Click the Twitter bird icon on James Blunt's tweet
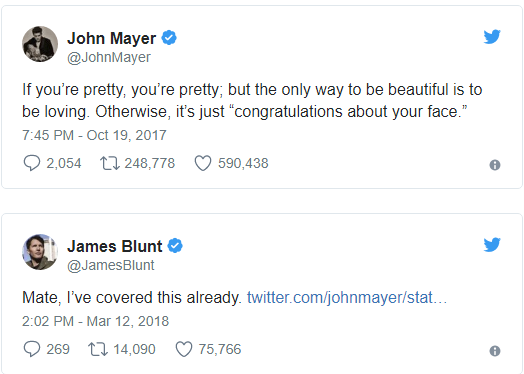524x374 pixels. [x=492, y=245]
